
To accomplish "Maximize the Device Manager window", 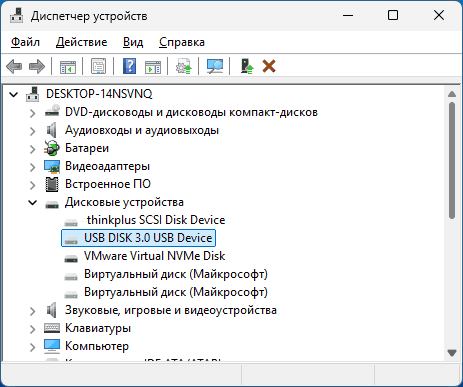I will (x=393, y=15).
